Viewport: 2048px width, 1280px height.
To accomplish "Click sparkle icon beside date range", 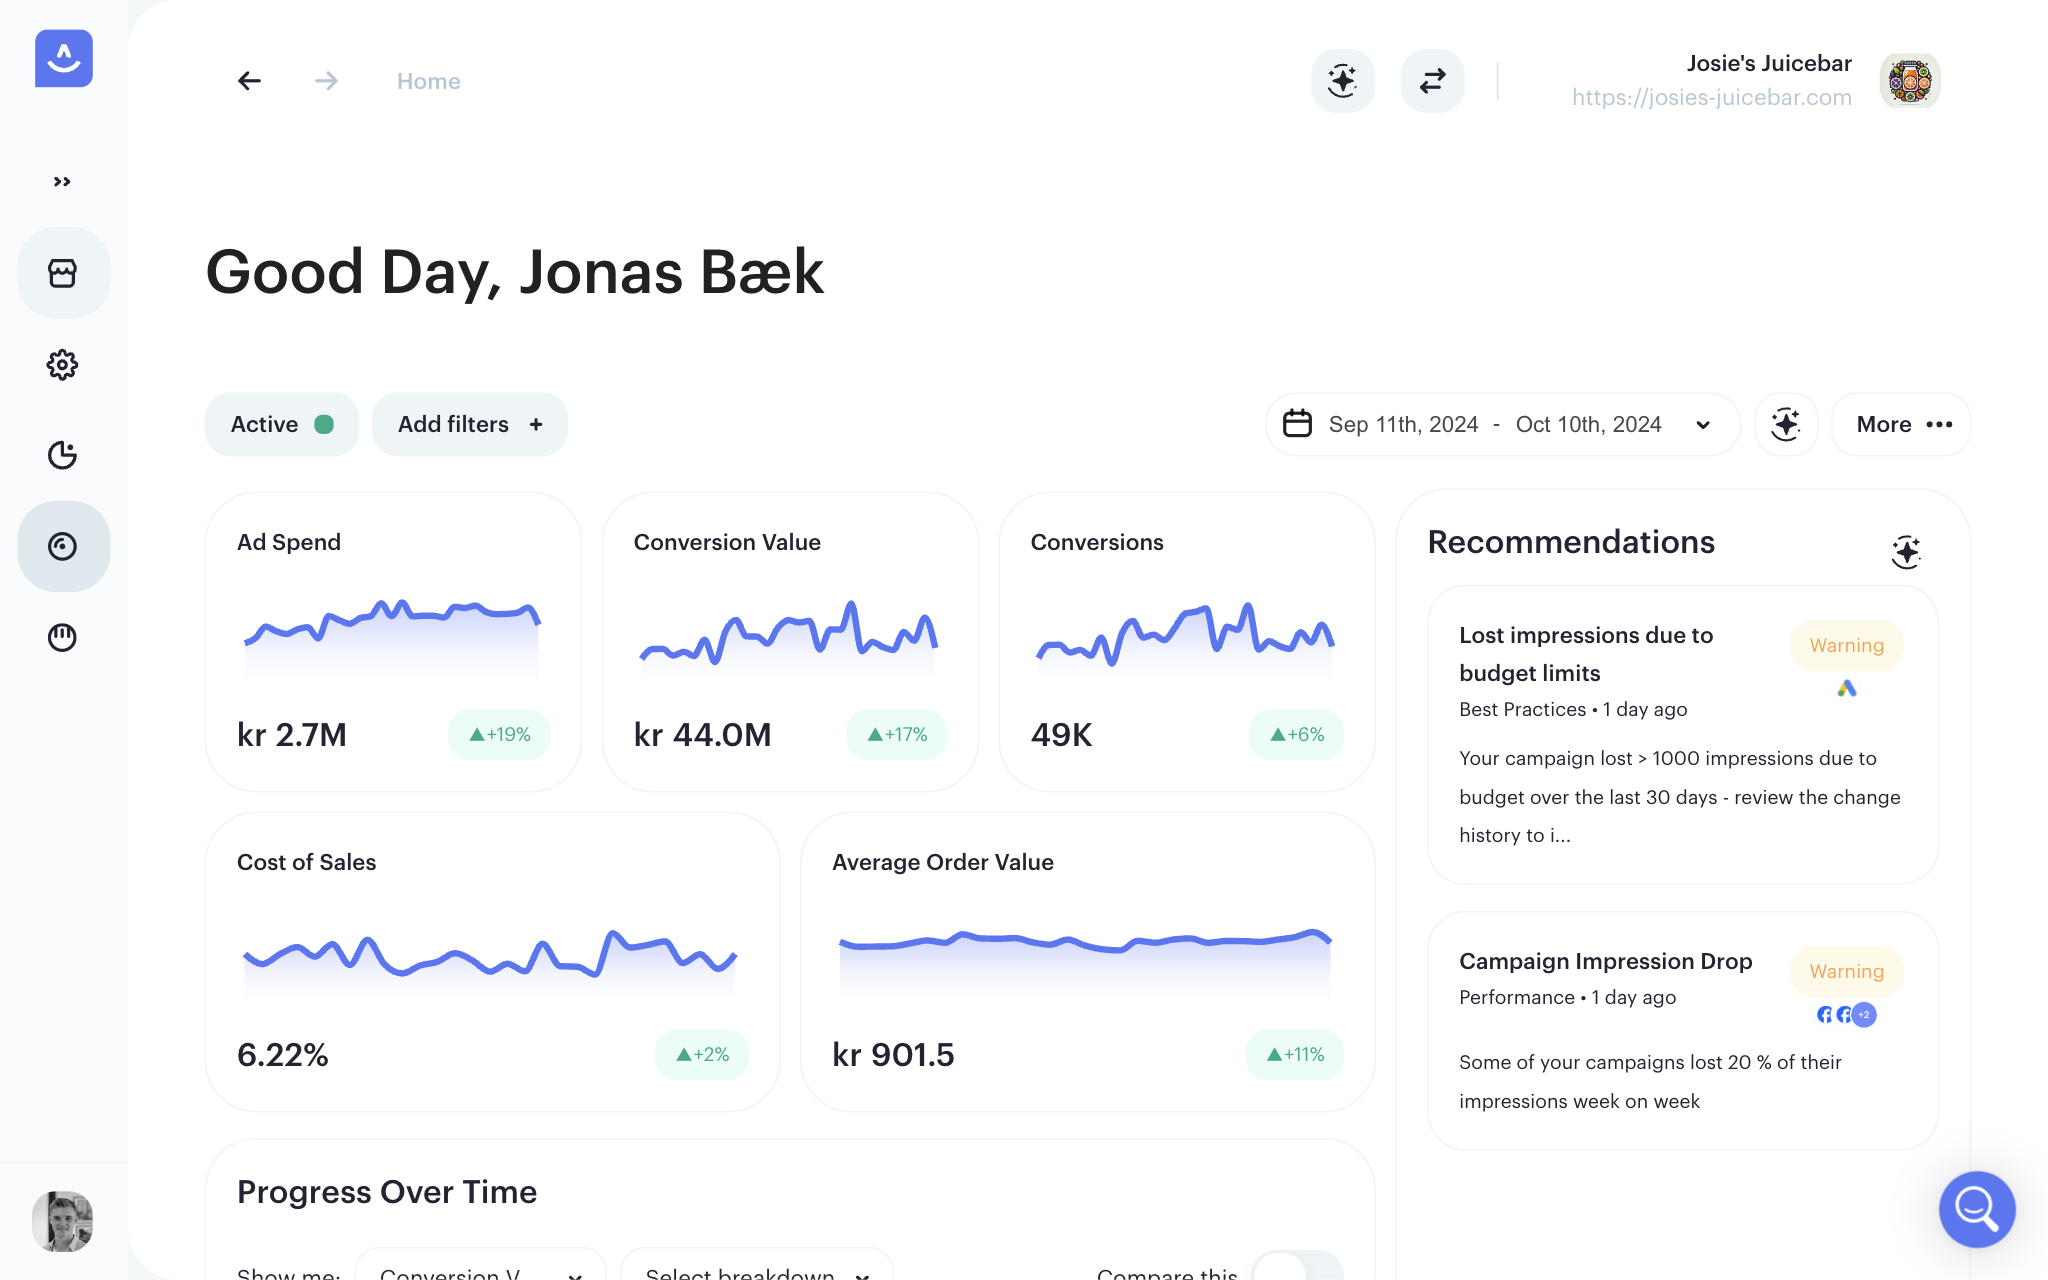I will [x=1786, y=424].
